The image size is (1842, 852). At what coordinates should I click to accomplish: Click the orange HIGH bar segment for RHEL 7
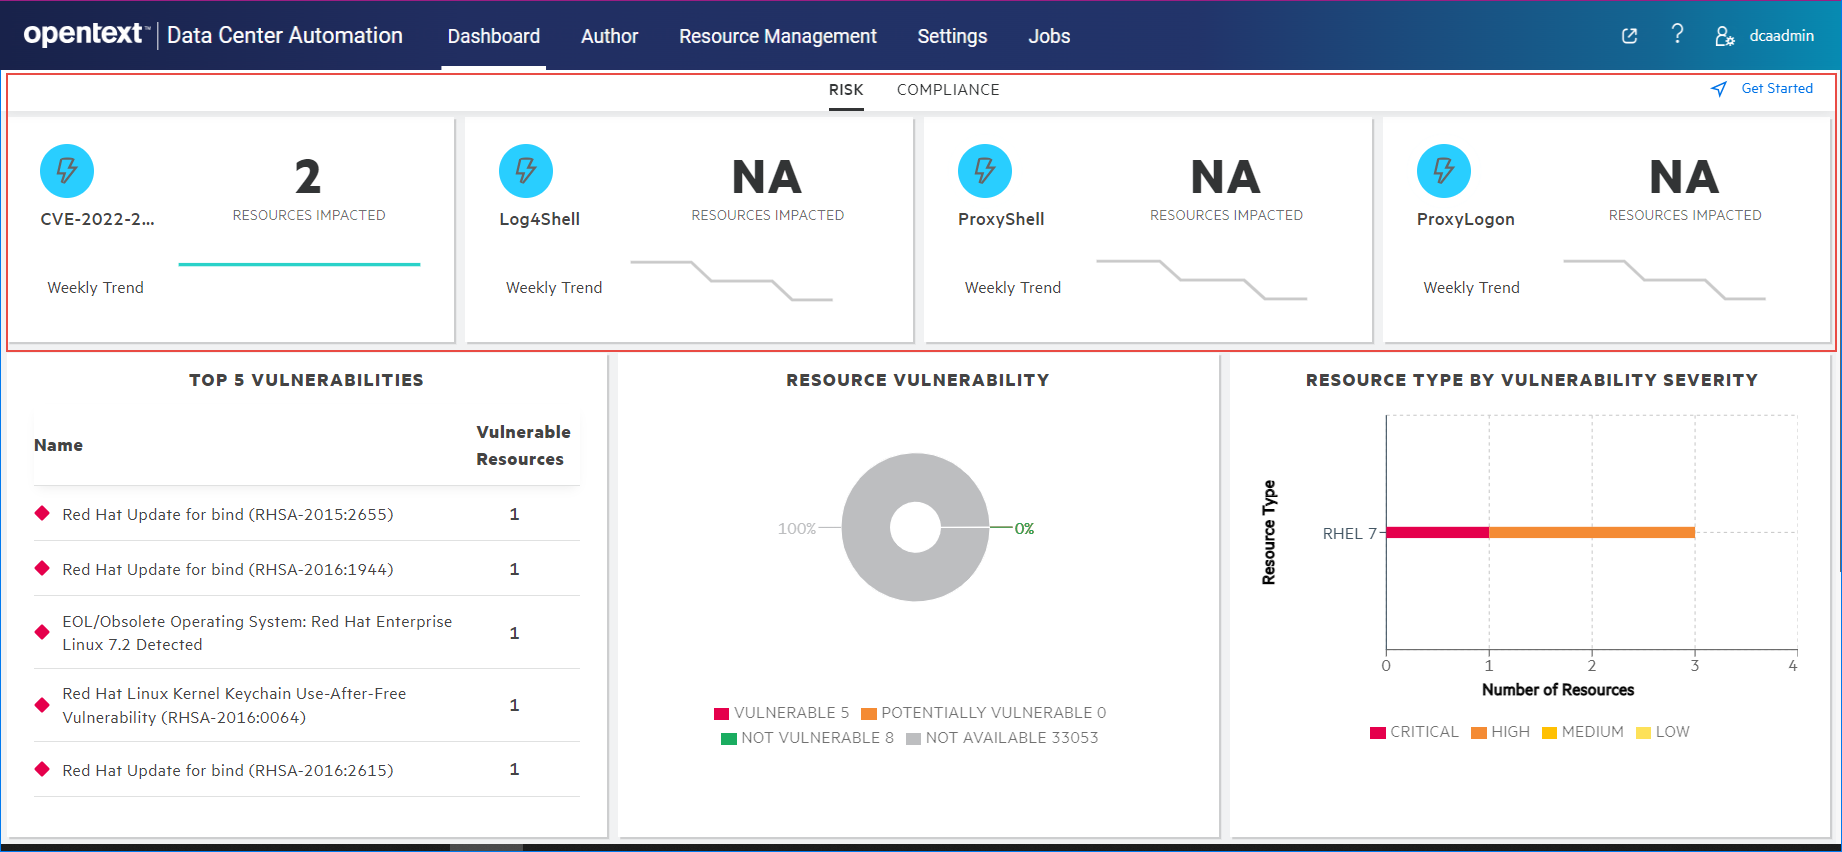[1591, 533]
